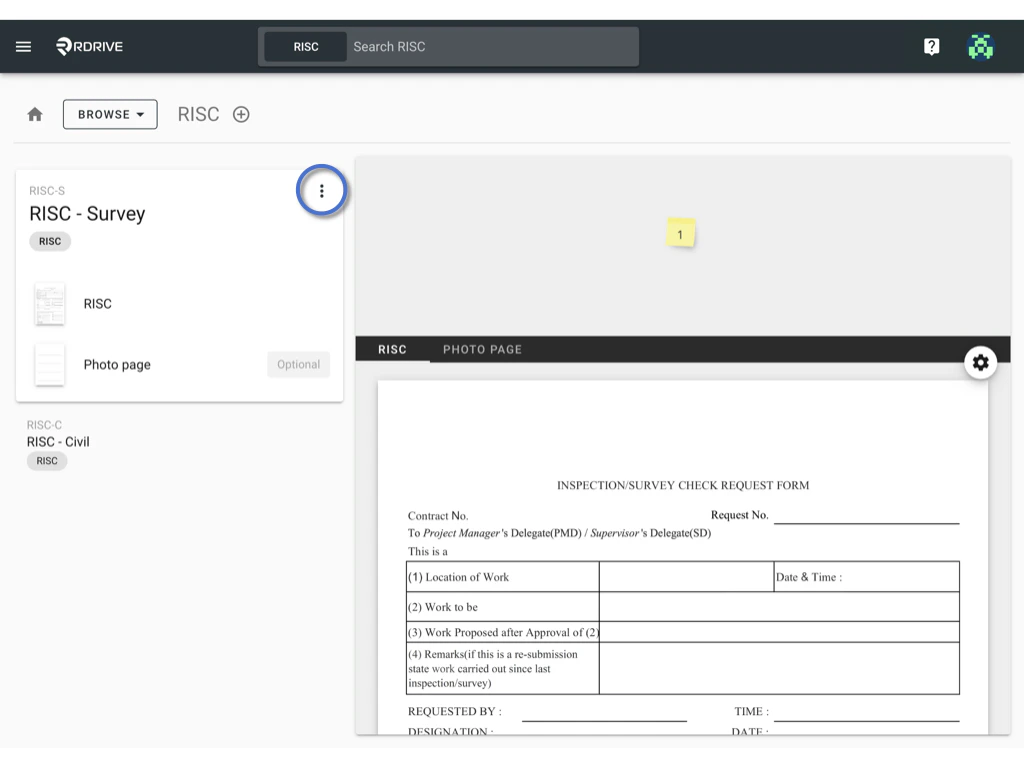
Task: Select RISC document thumbnail in Survey card
Action: click(x=50, y=304)
